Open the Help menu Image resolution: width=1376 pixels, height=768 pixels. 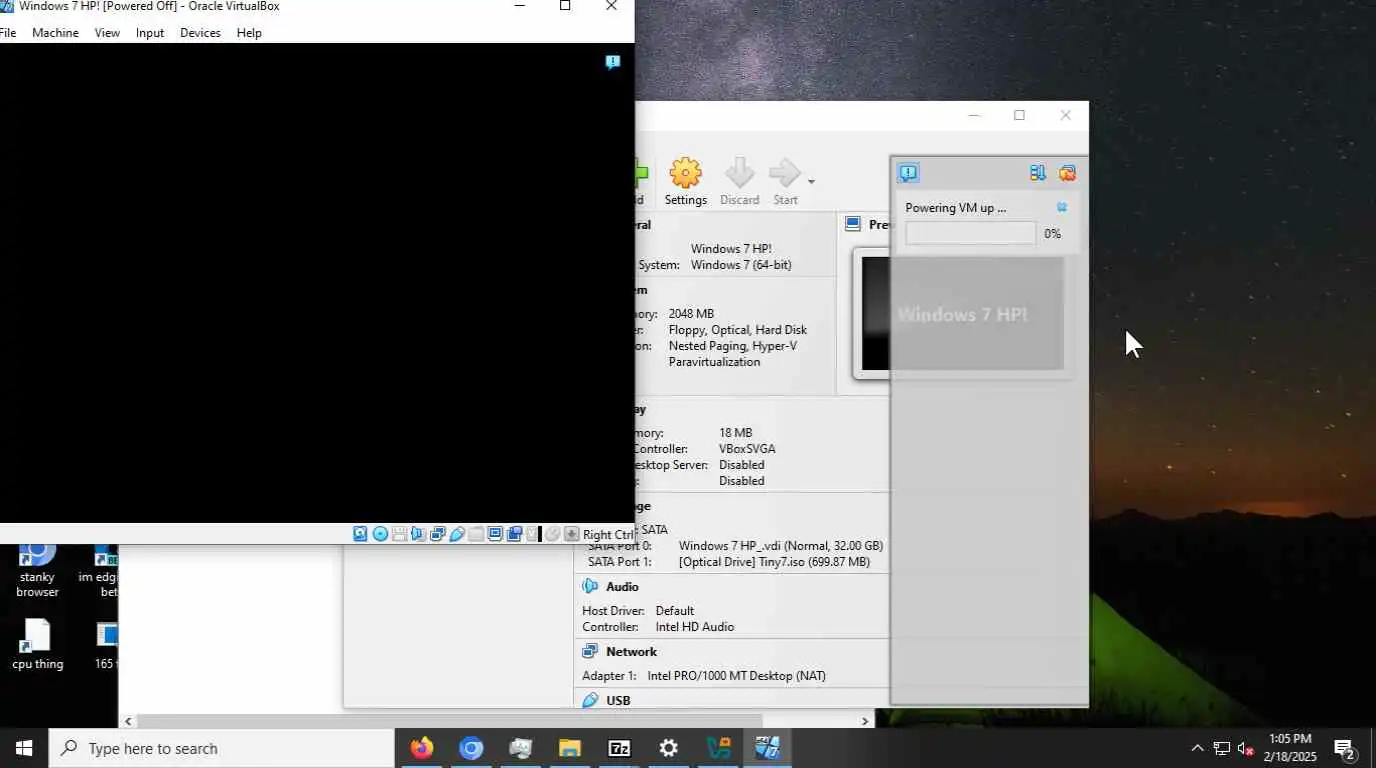tap(249, 33)
